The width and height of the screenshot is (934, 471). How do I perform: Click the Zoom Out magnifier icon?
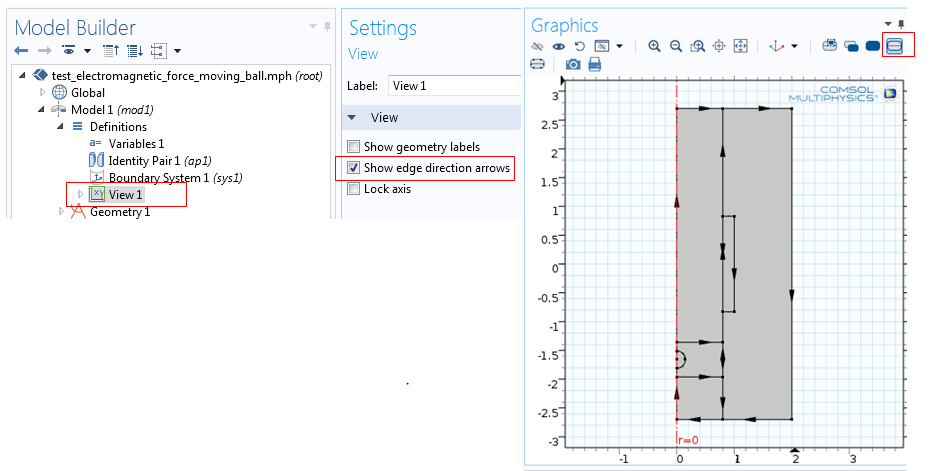point(676,46)
